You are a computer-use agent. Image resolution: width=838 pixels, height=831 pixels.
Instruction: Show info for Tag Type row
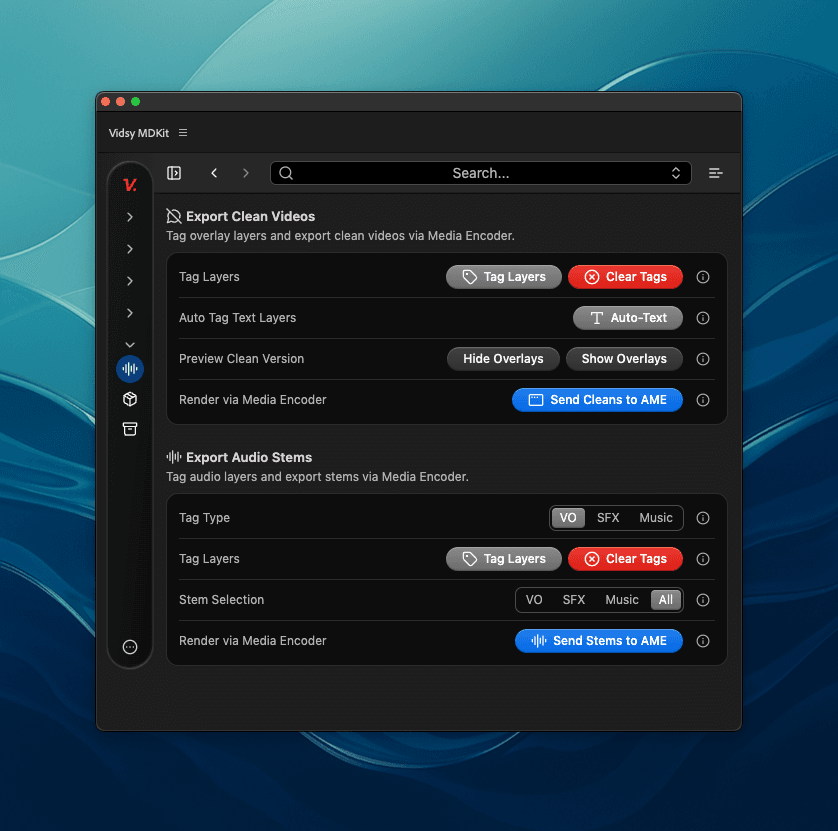pos(703,518)
